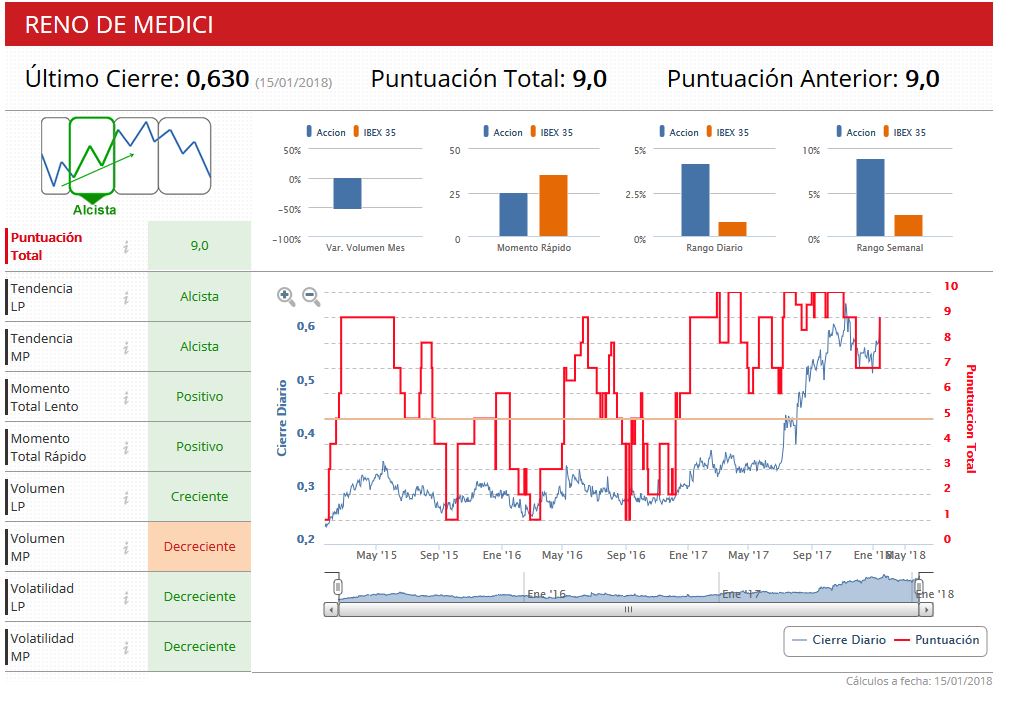Zoom in on the price chart
The width and height of the screenshot is (1011, 702).
(x=286, y=297)
